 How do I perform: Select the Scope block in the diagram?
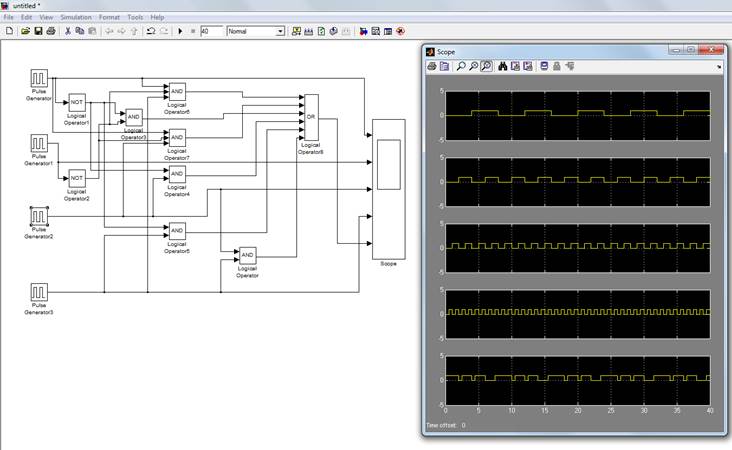[x=389, y=189]
